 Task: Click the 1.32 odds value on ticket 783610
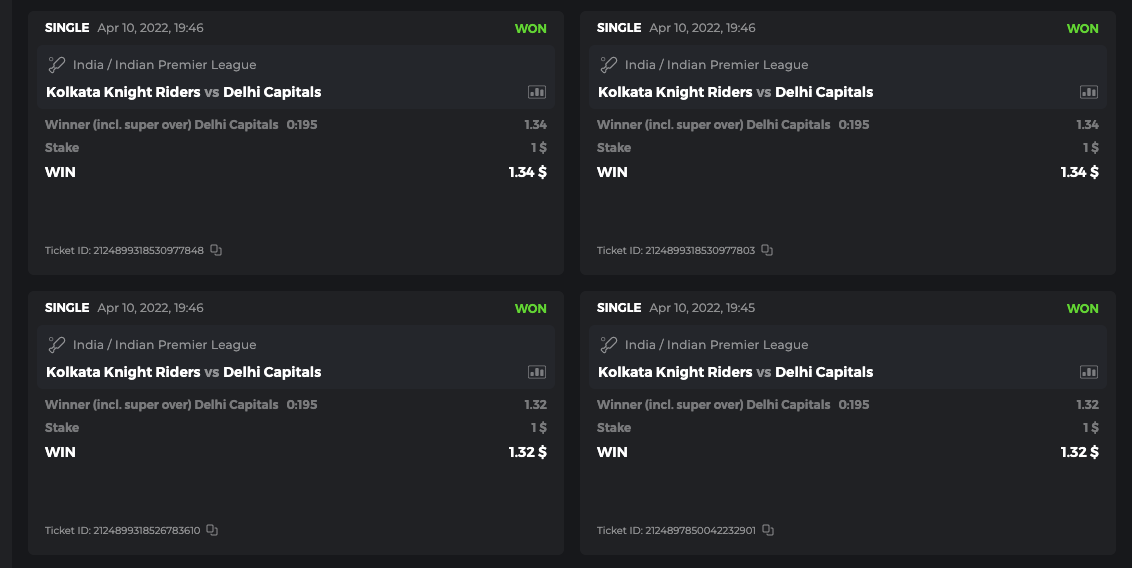click(535, 405)
